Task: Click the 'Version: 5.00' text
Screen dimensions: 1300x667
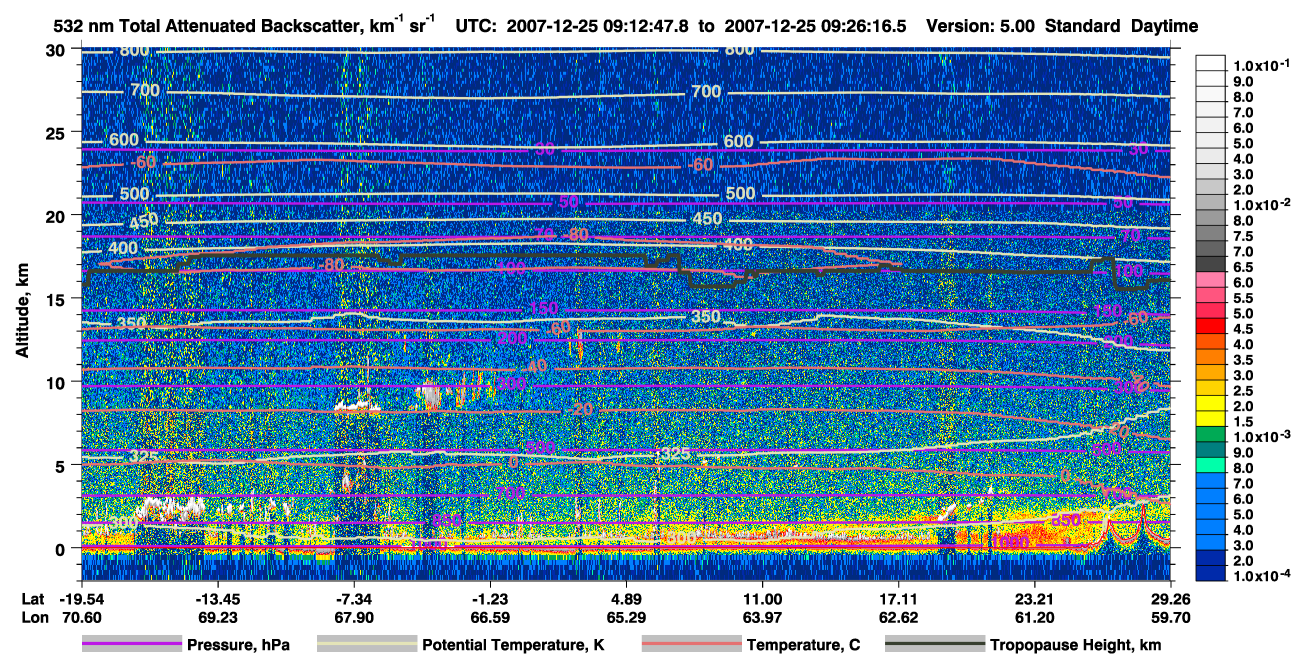Action: tap(982, 26)
